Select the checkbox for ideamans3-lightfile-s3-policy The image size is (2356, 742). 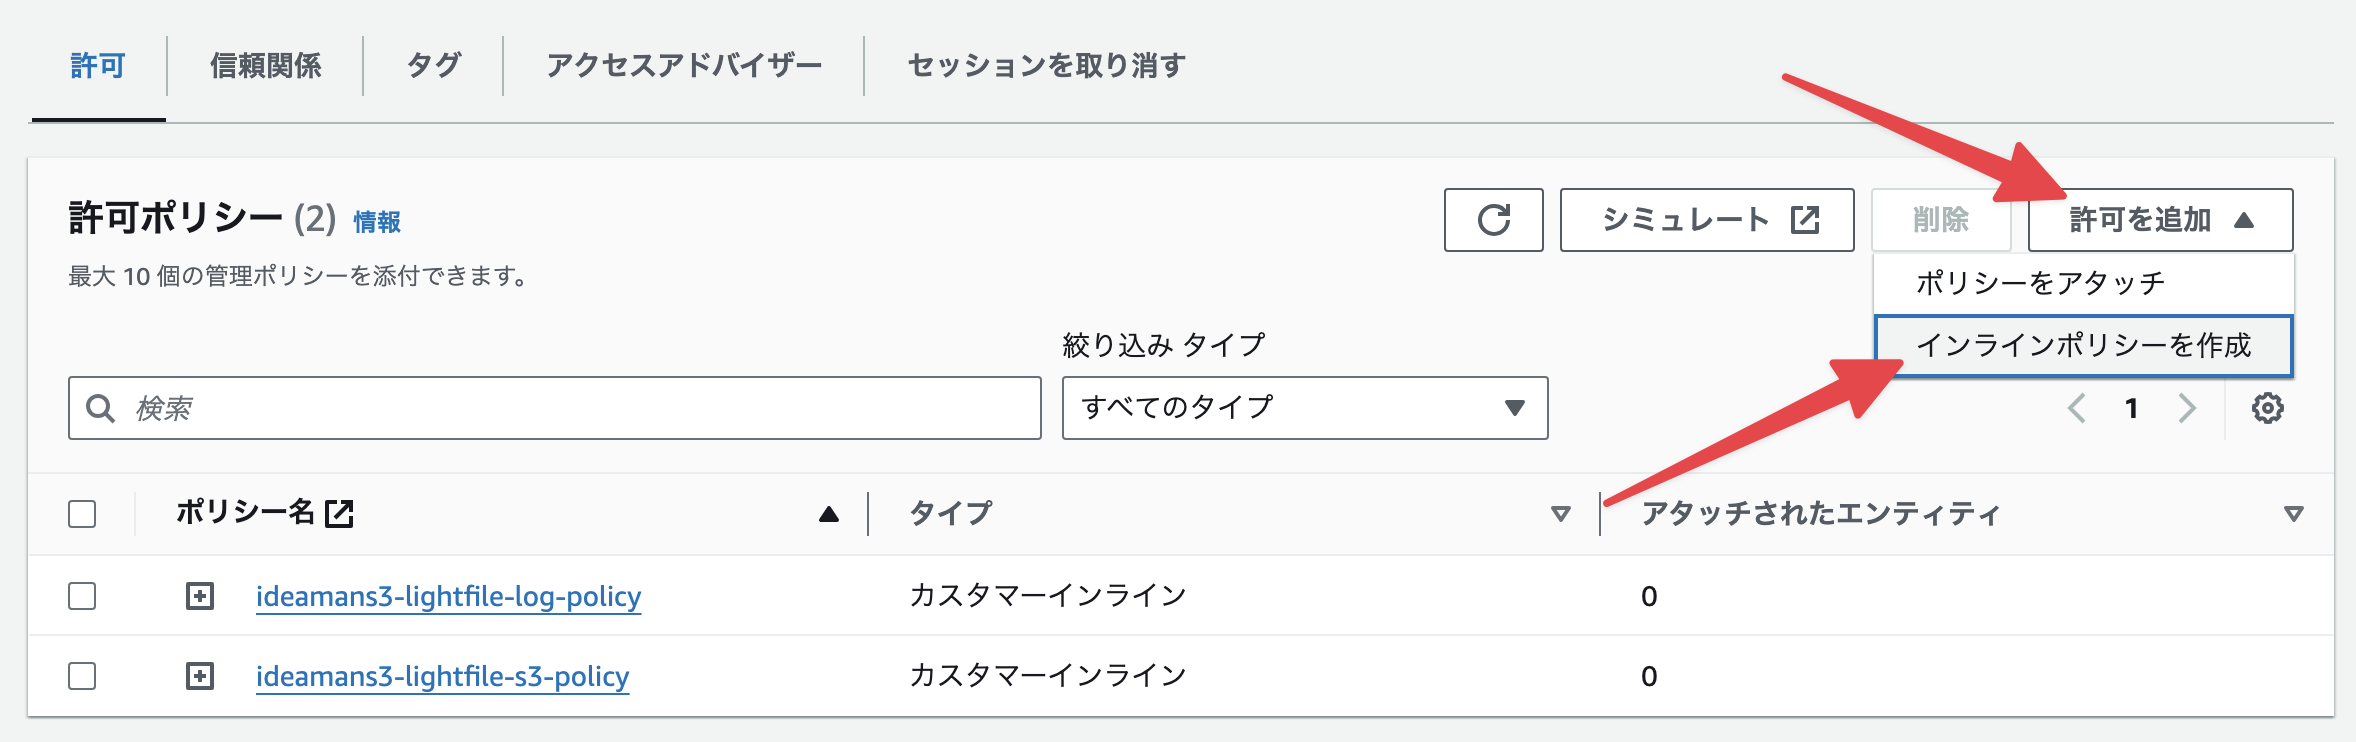point(81,675)
